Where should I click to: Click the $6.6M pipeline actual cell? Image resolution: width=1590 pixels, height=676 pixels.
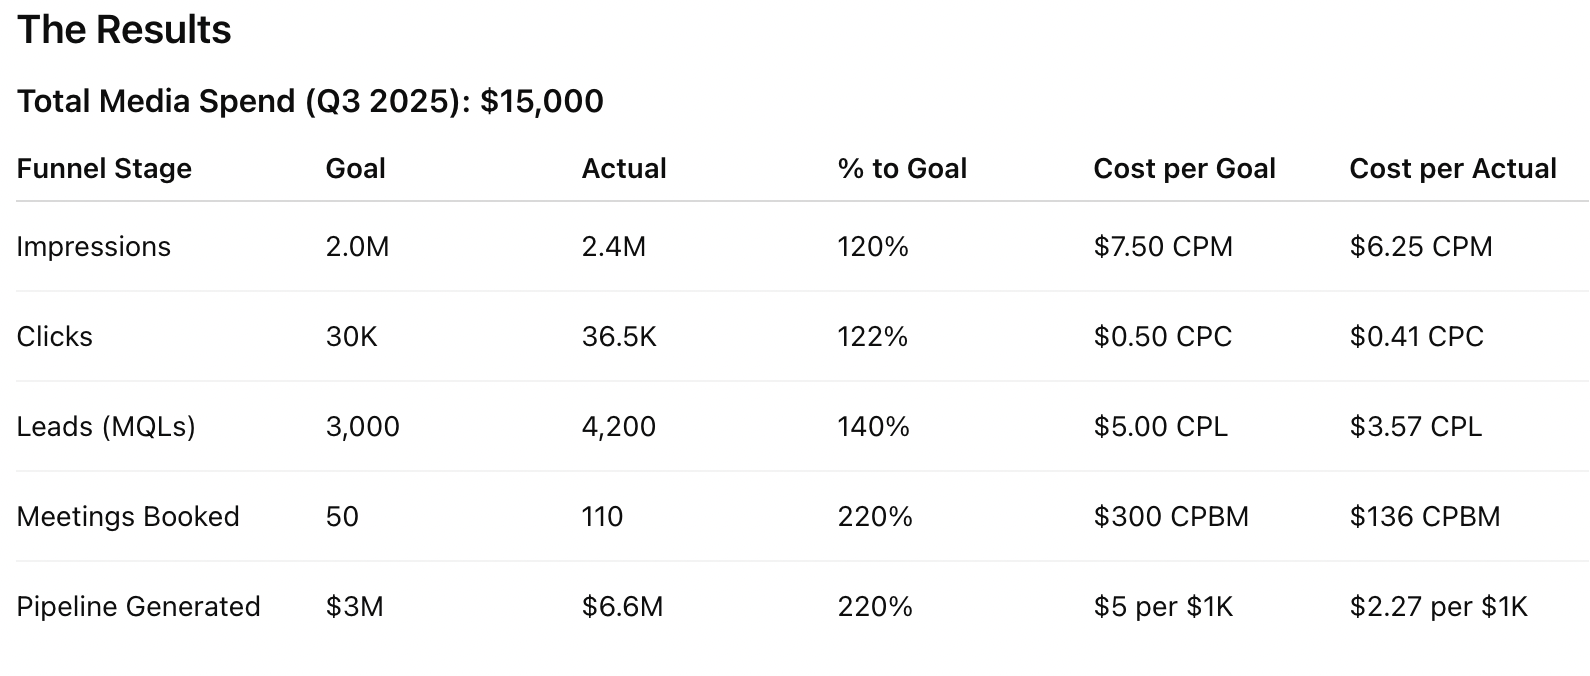622,606
